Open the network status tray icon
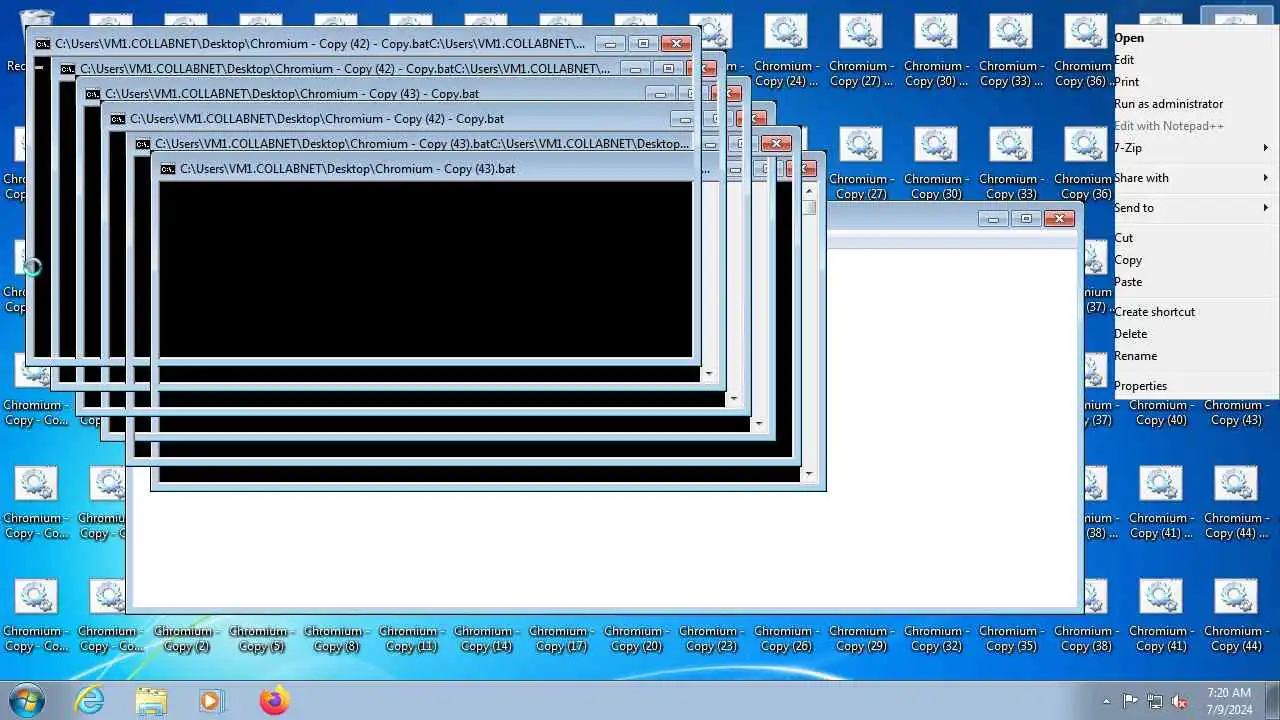 pos(1155,701)
